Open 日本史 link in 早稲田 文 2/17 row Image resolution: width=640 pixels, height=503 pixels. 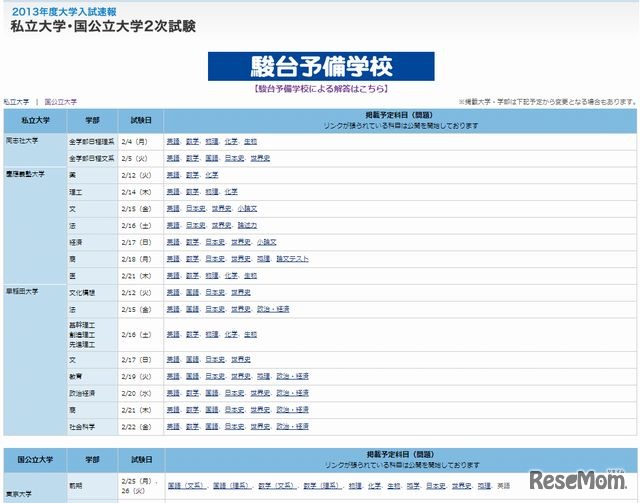pos(215,360)
